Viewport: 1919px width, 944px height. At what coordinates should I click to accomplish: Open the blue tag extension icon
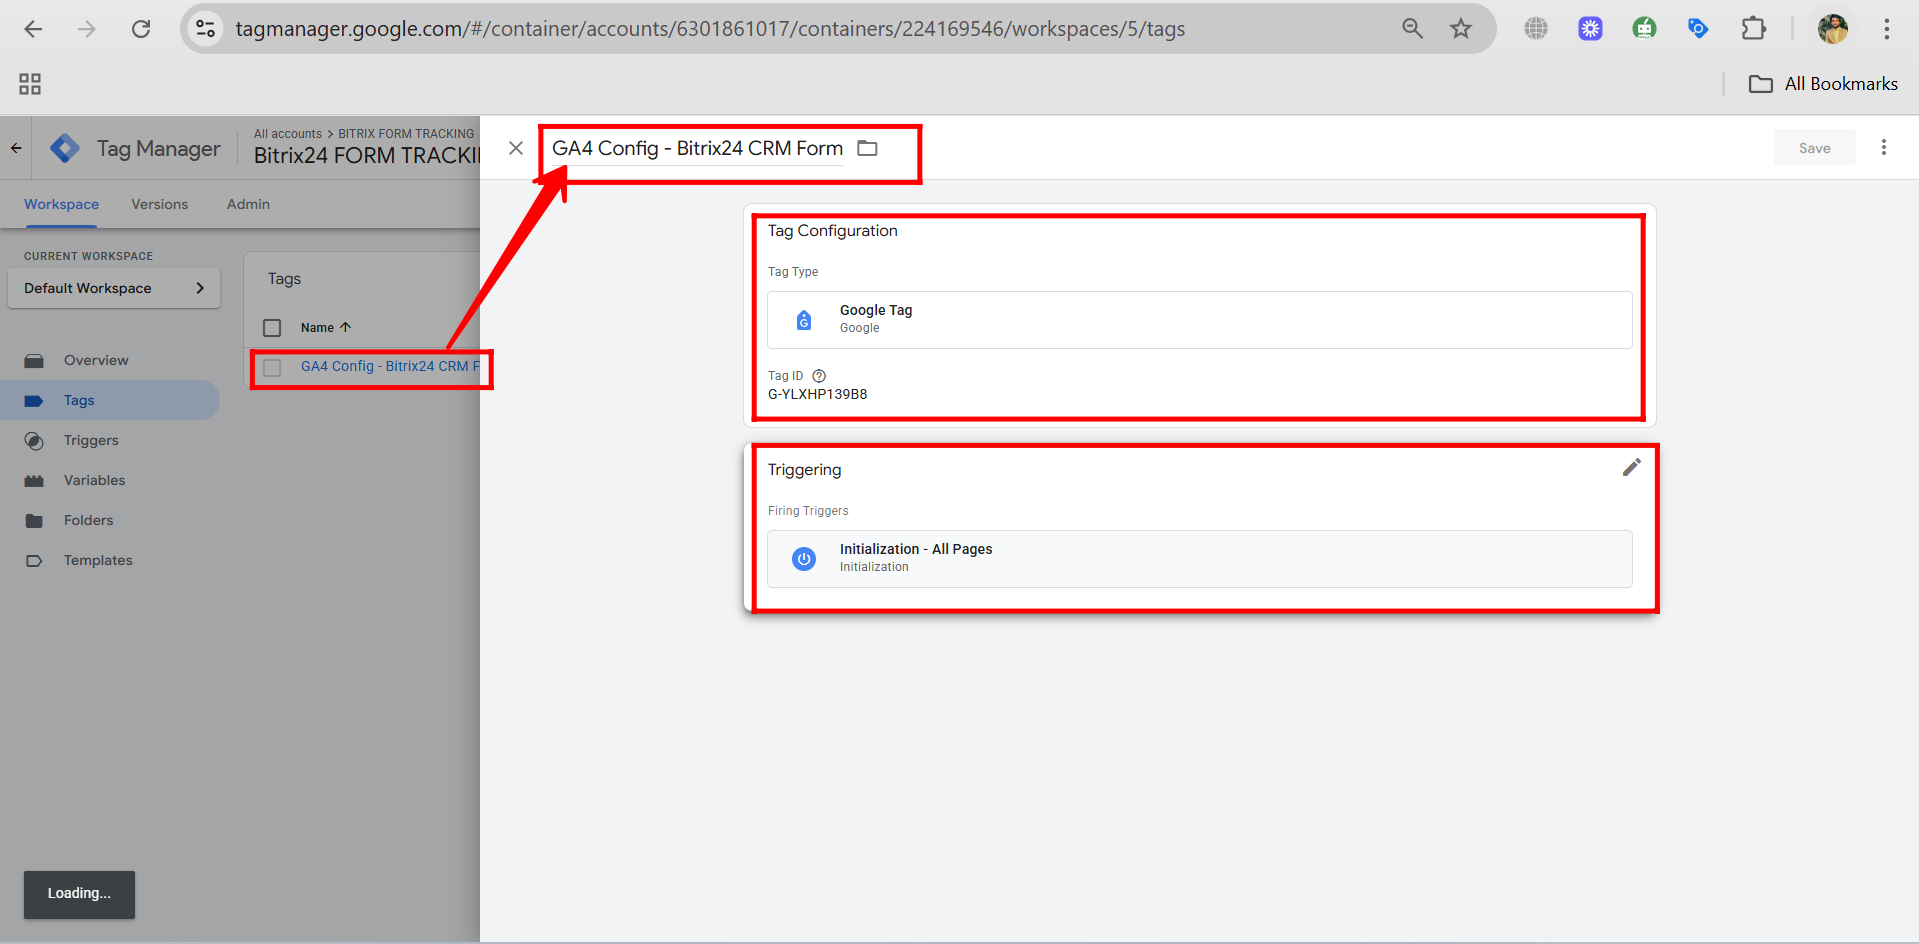(x=1698, y=29)
